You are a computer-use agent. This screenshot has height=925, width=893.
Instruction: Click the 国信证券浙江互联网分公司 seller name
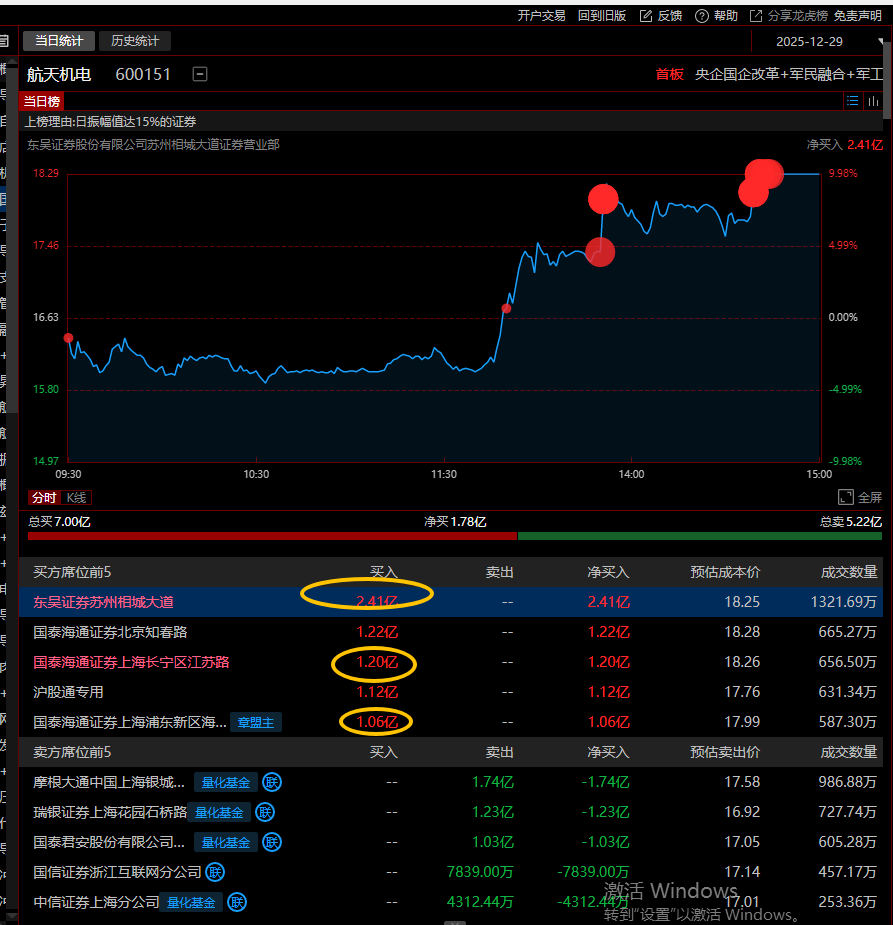[x=117, y=872]
